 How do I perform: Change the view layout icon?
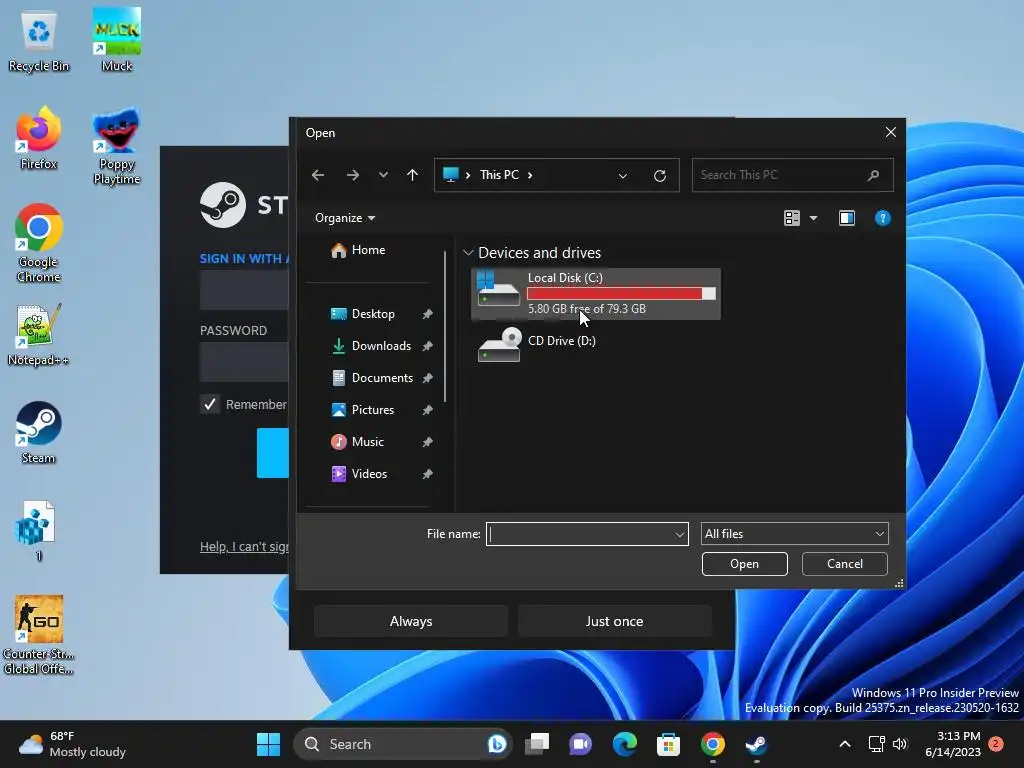point(792,218)
